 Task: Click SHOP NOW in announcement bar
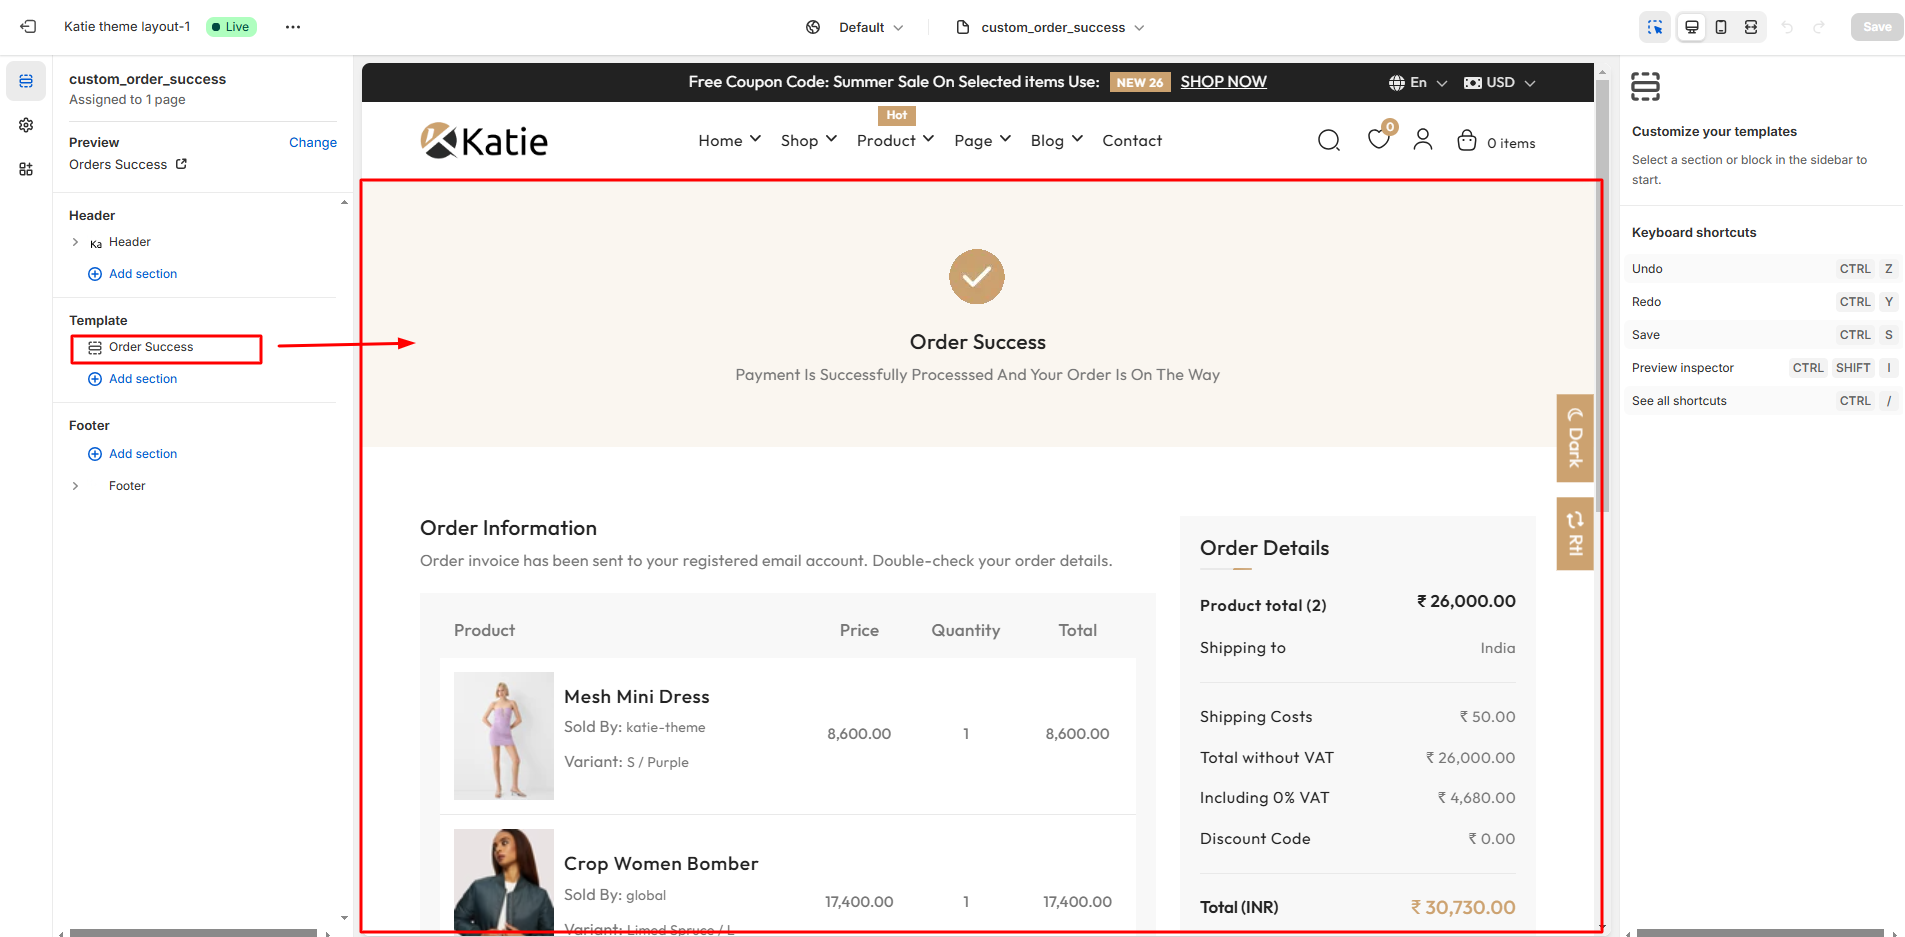pyautogui.click(x=1223, y=82)
